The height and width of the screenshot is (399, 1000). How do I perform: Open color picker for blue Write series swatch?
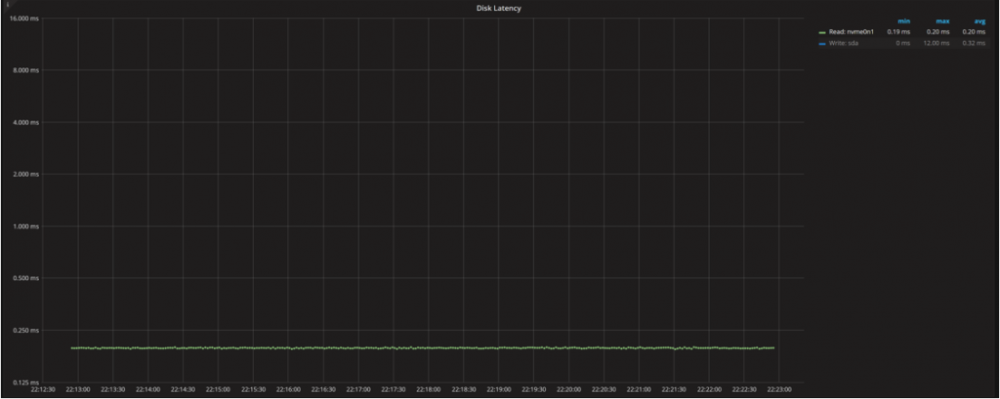[823, 43]
